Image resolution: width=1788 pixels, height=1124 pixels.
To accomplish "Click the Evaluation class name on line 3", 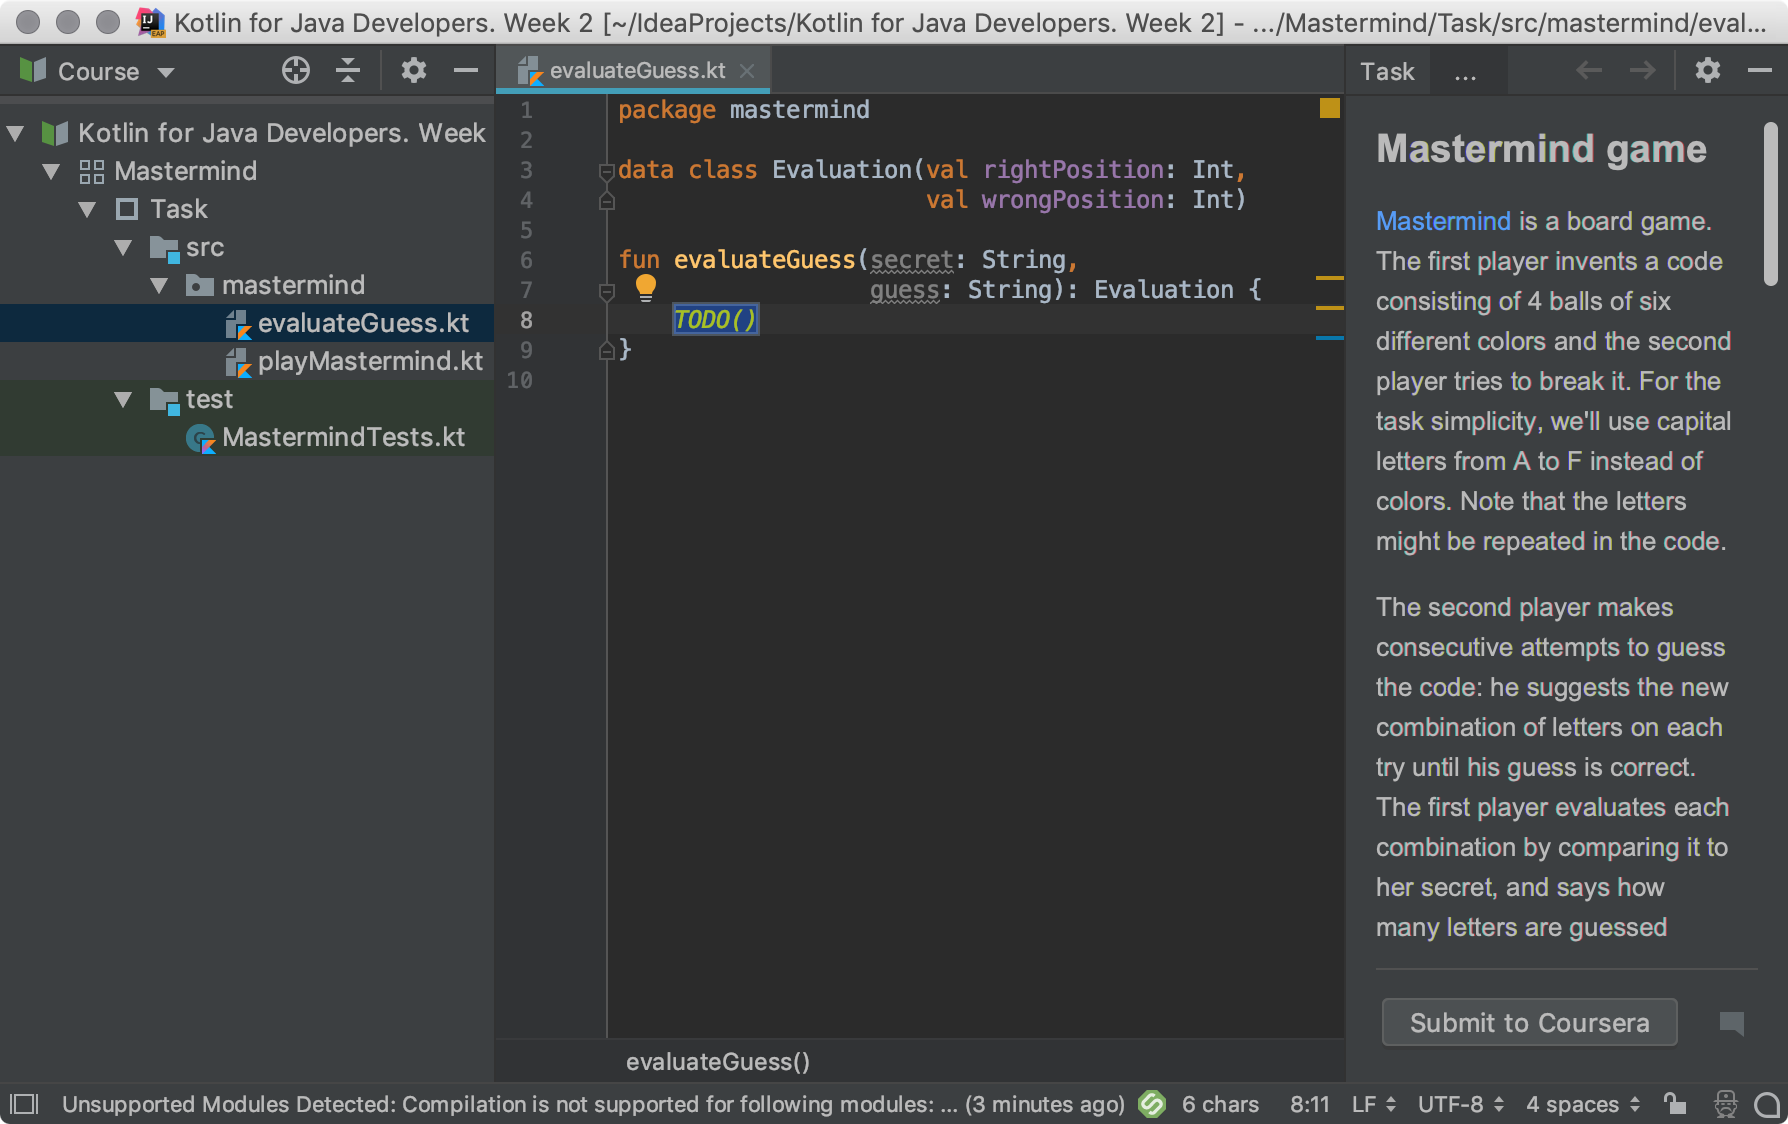I will pyautogui.click(x=842, y=170).
